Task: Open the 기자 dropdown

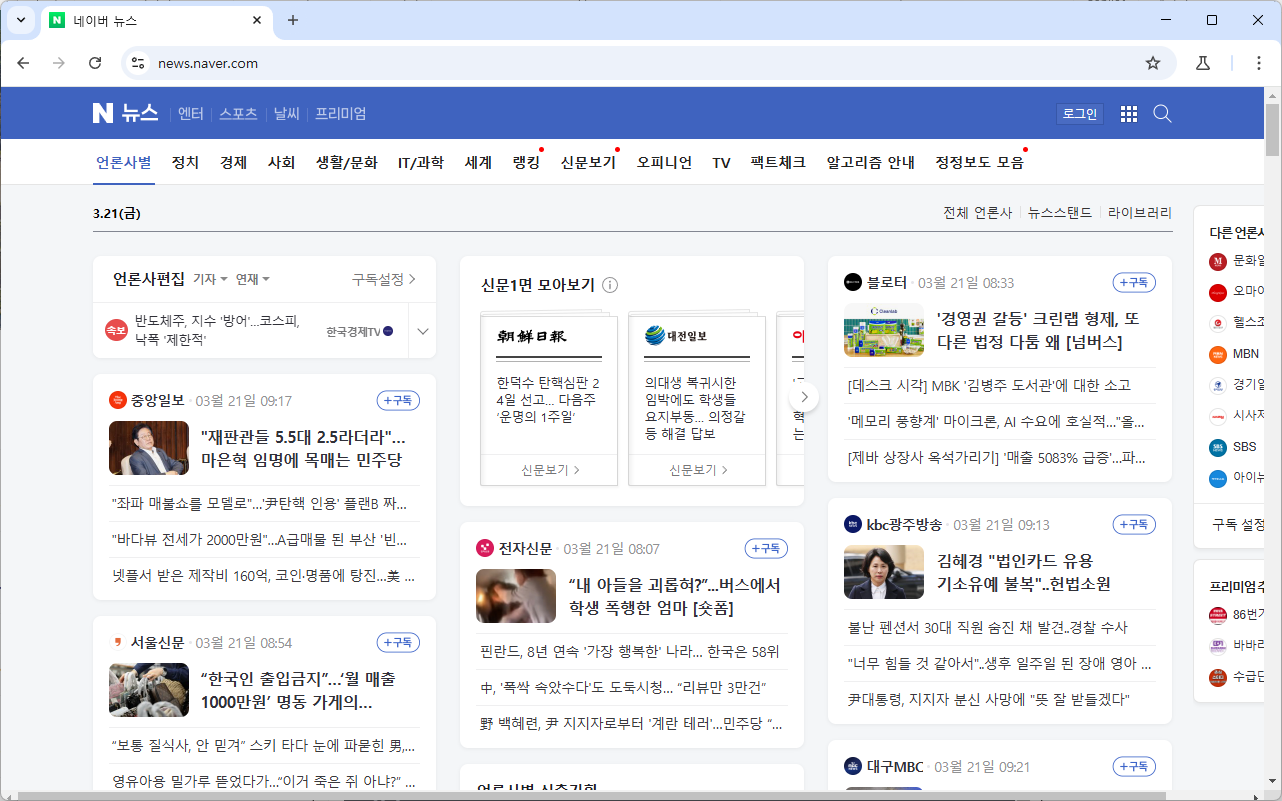Action: point(210,279)
